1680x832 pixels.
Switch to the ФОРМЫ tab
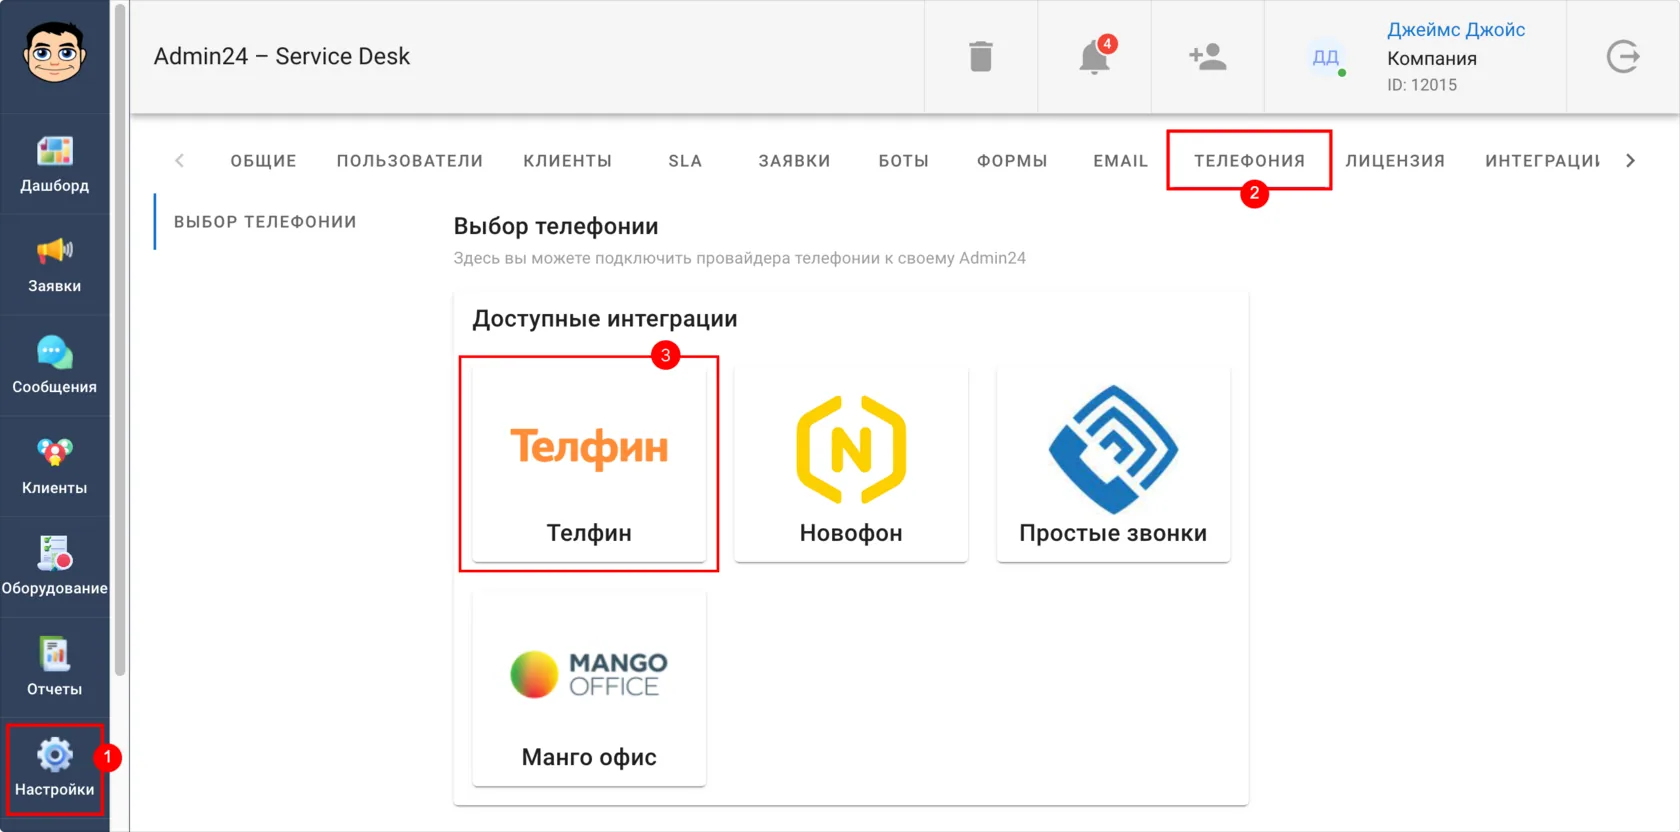[1012, 161]
